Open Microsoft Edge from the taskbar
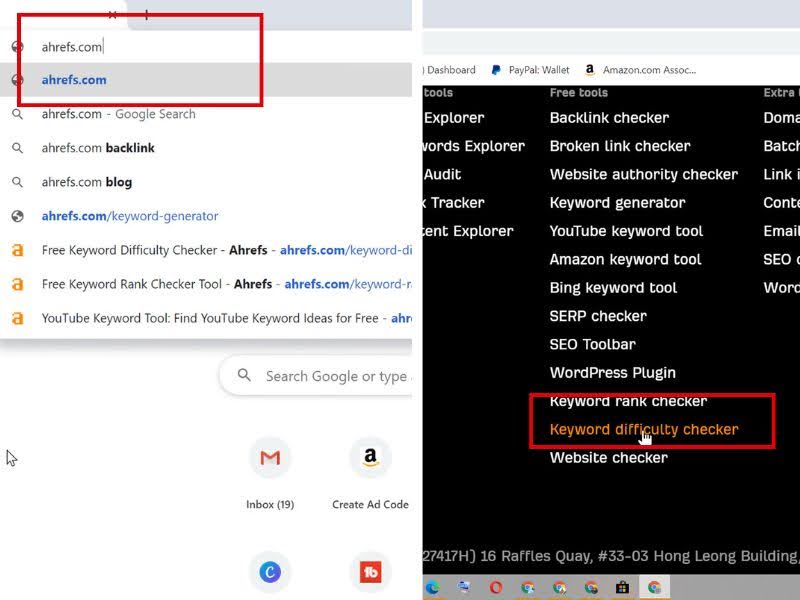The height and width of the screenshot is (600, 800). coord(433,587)
